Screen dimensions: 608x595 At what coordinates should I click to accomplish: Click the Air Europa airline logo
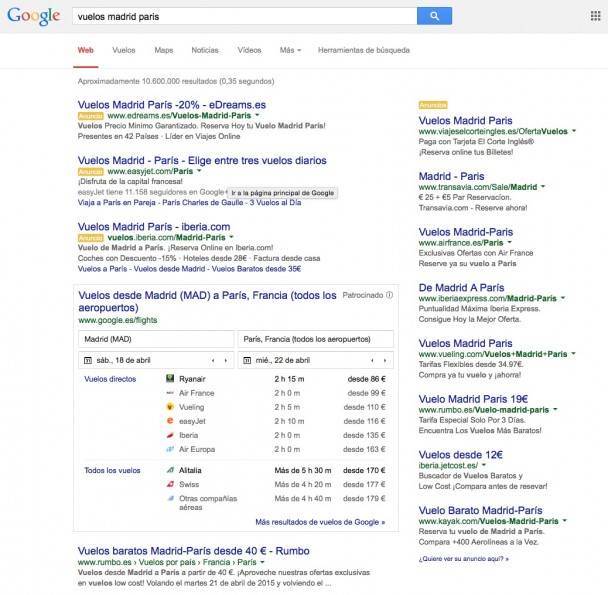(170, 449)
